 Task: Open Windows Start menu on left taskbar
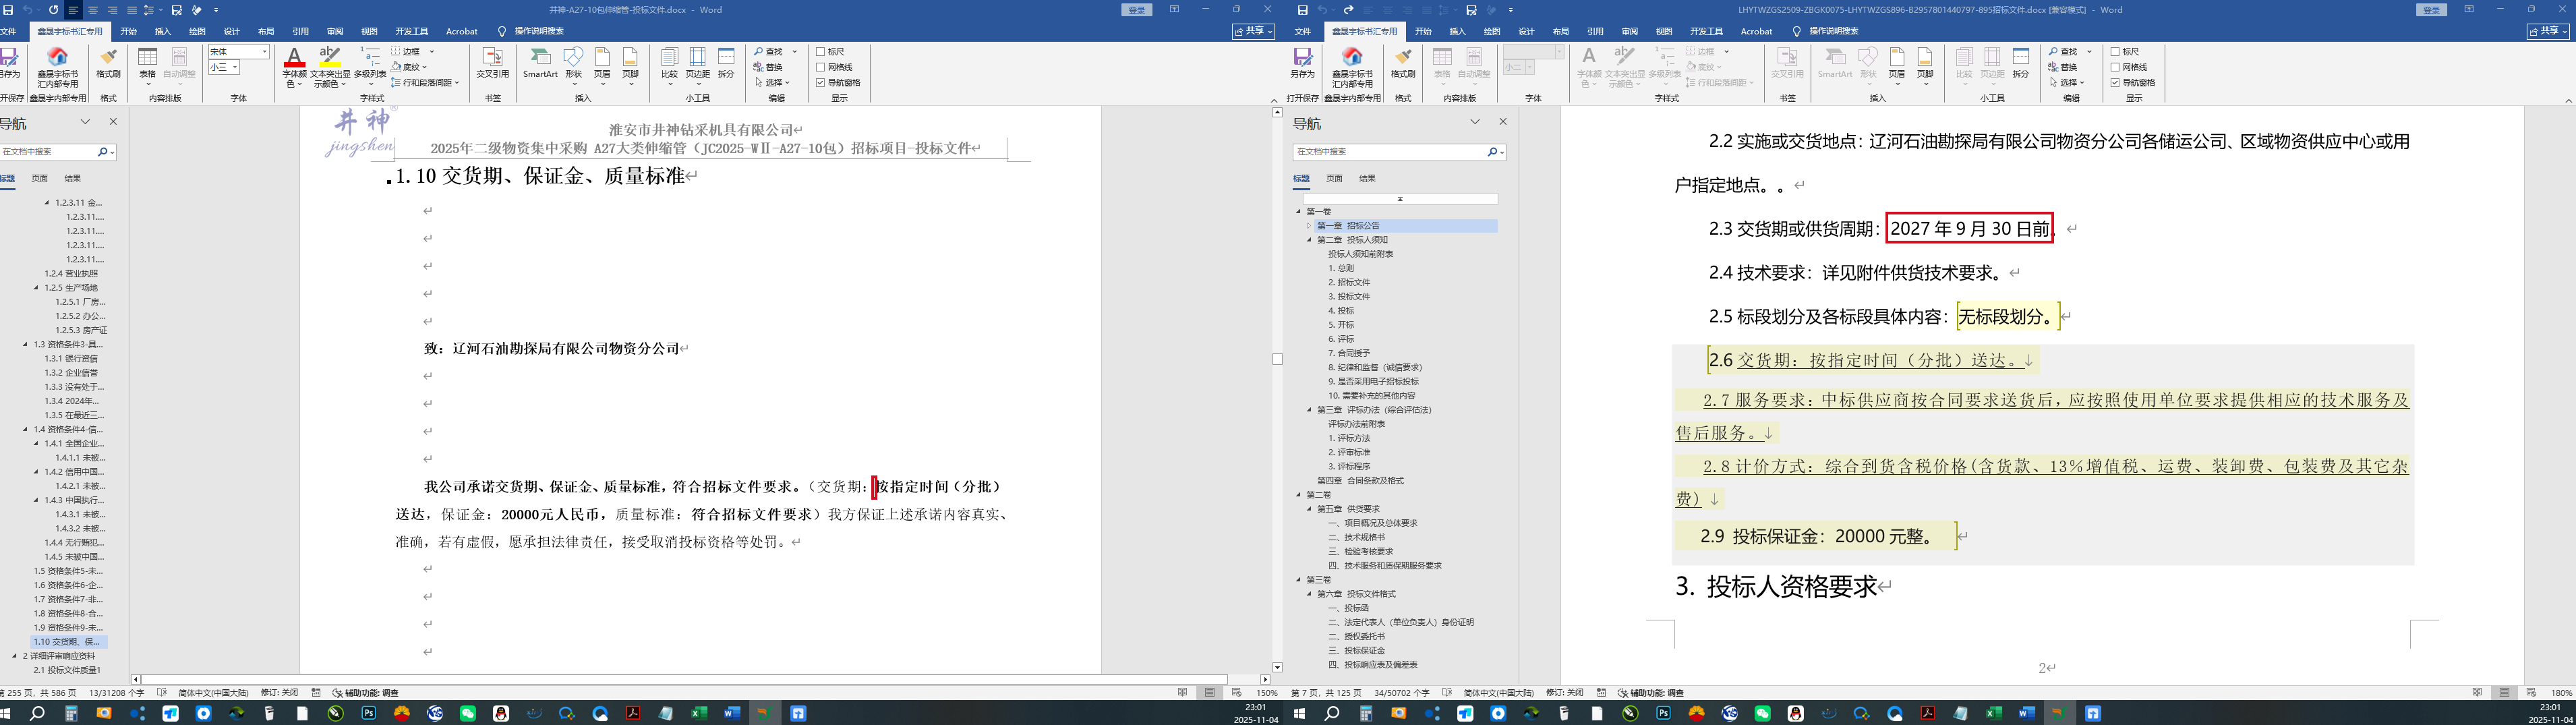pyautogui.click(x=5, y=713)
